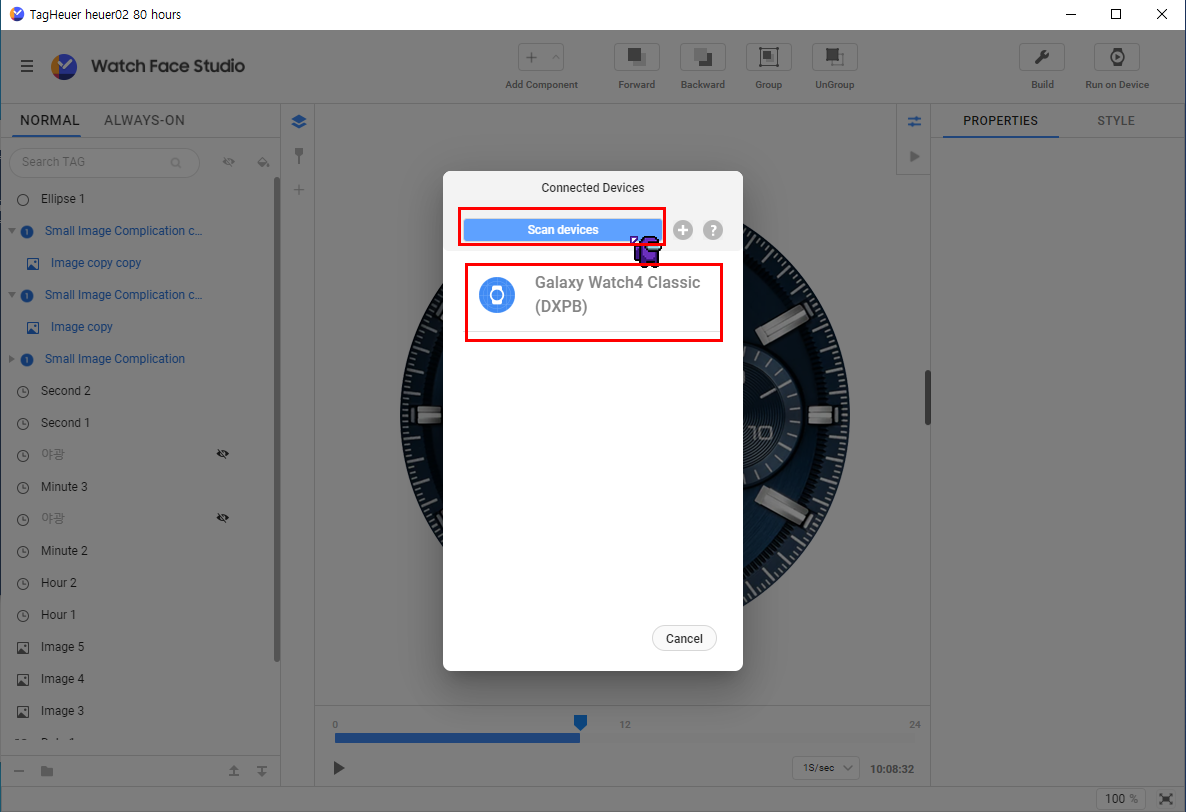The width and height of the screenshot is (1186, 812).
Task: Open the hamburger main menu
Action: point(27,67)
